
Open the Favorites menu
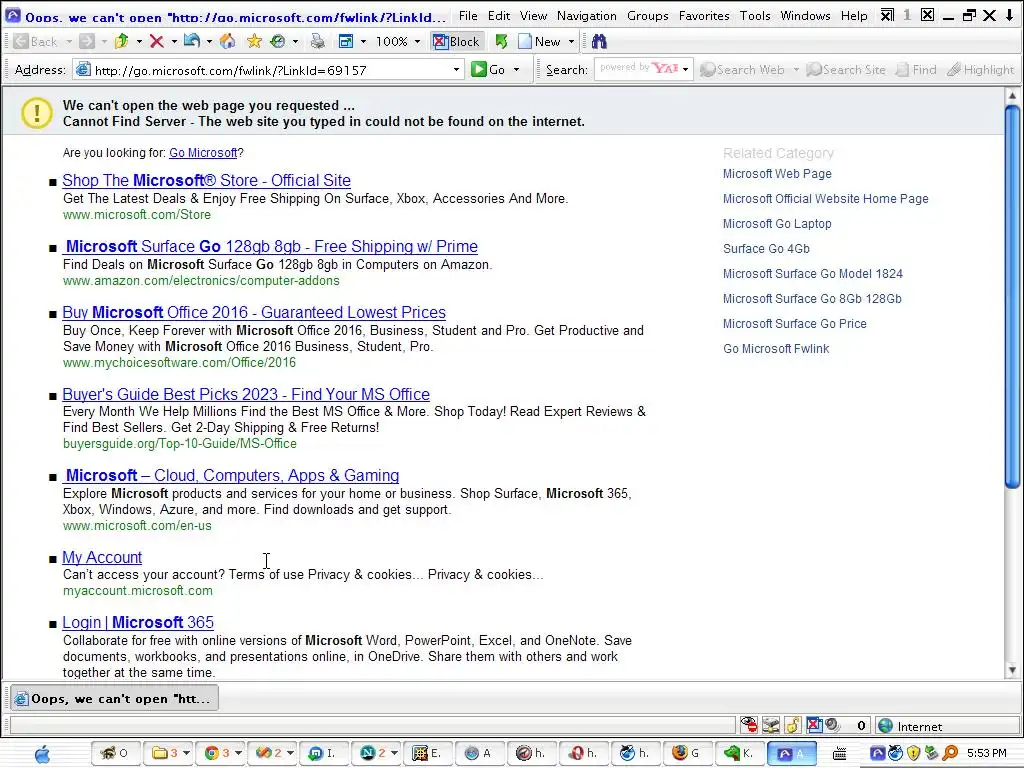[x=704, y=16]
